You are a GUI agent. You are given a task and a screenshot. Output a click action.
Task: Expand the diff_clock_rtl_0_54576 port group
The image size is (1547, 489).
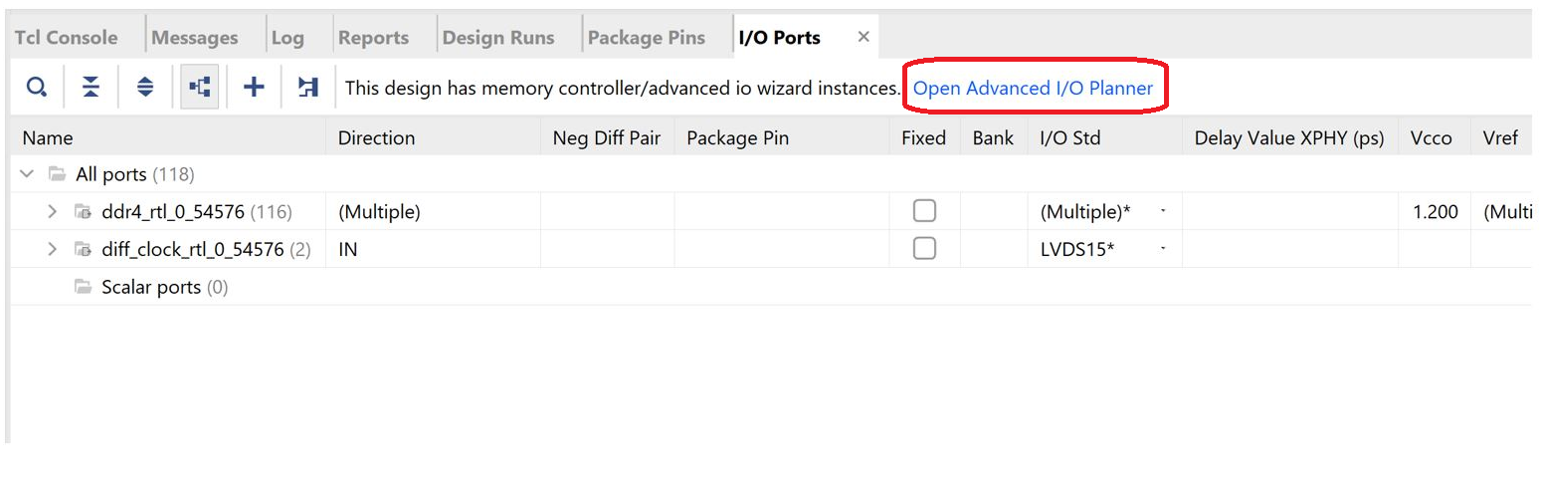click(53, 250)
